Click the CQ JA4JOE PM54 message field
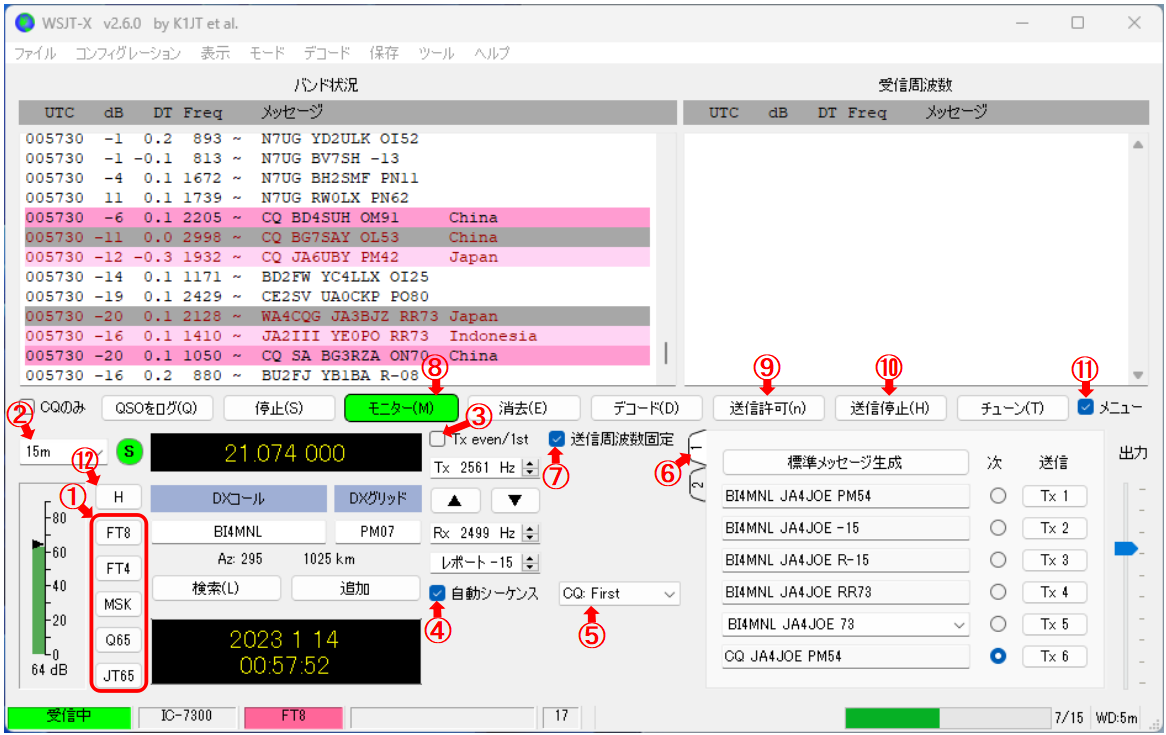This screenshot has width=1166, height=735. [x=845, y=656]
